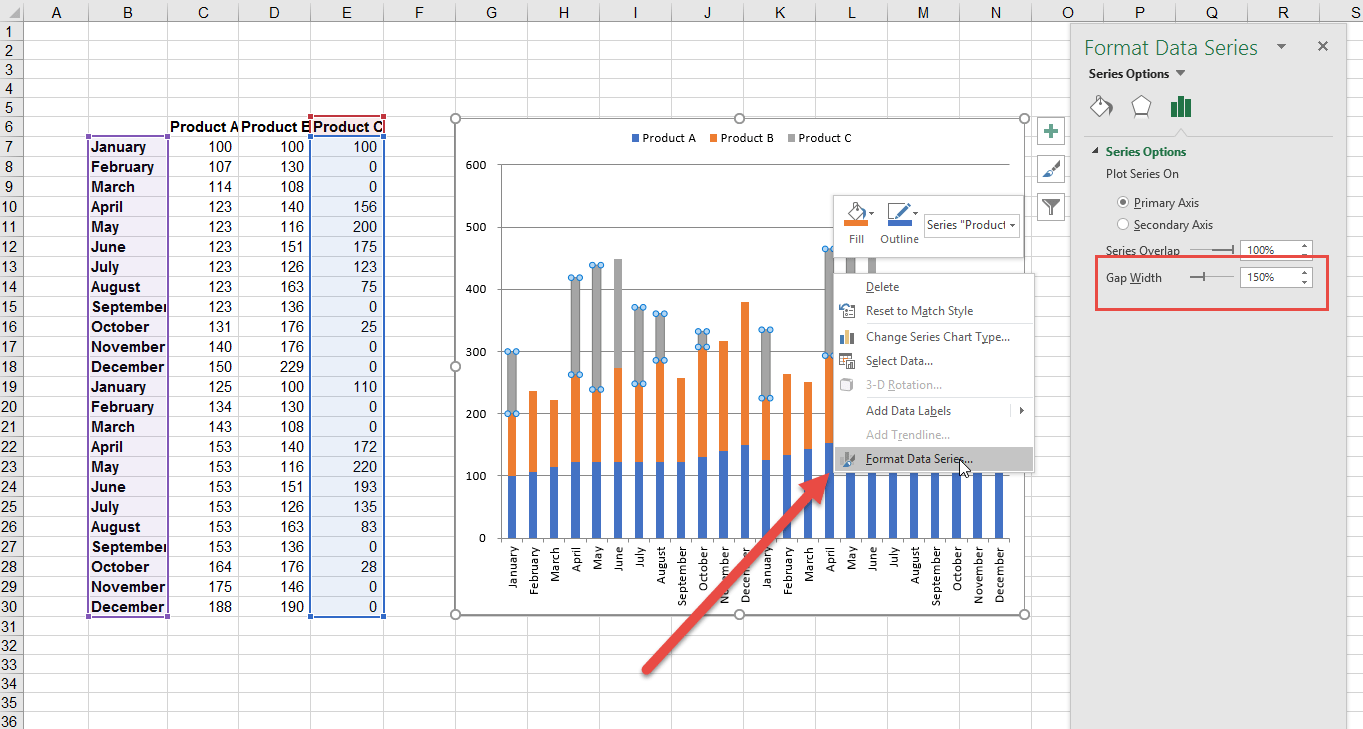
Task: Enable plotting on the Secondary Axis
Action: click(1122, 224)
